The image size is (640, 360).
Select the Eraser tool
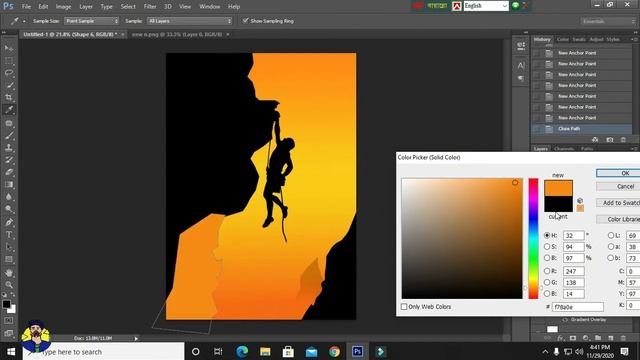(x=9, y=172)
